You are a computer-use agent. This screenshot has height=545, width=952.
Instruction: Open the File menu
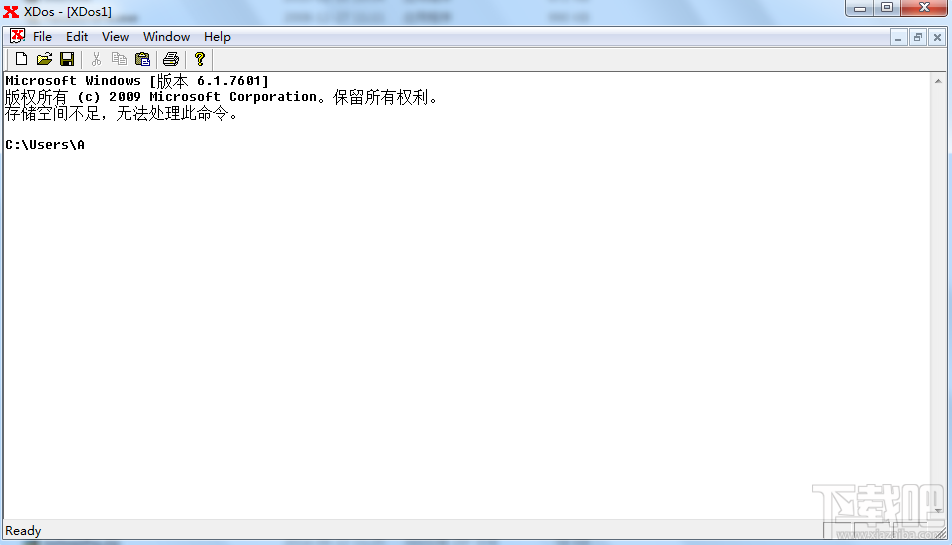(42, 36)
